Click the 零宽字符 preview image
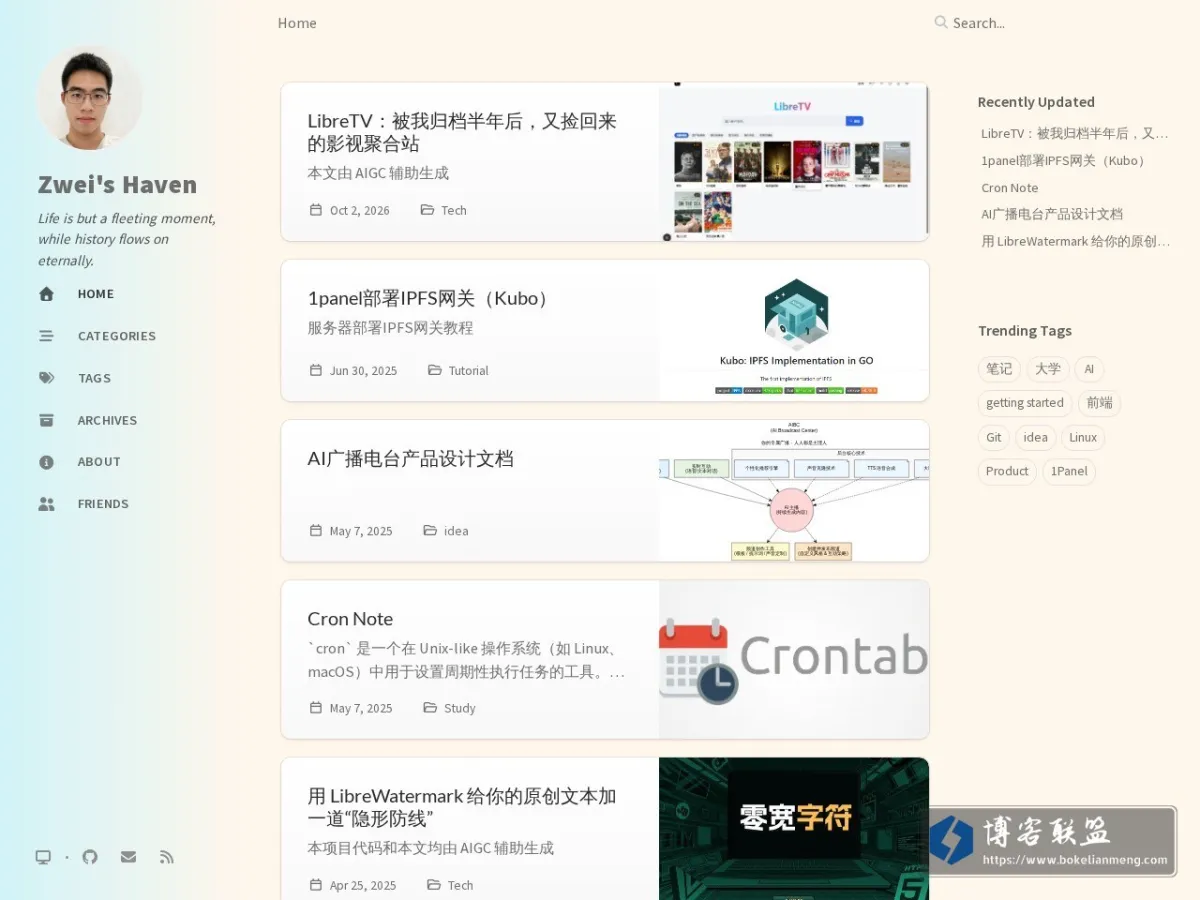The height and width of the screenshot is (900, 1200). 794,829
